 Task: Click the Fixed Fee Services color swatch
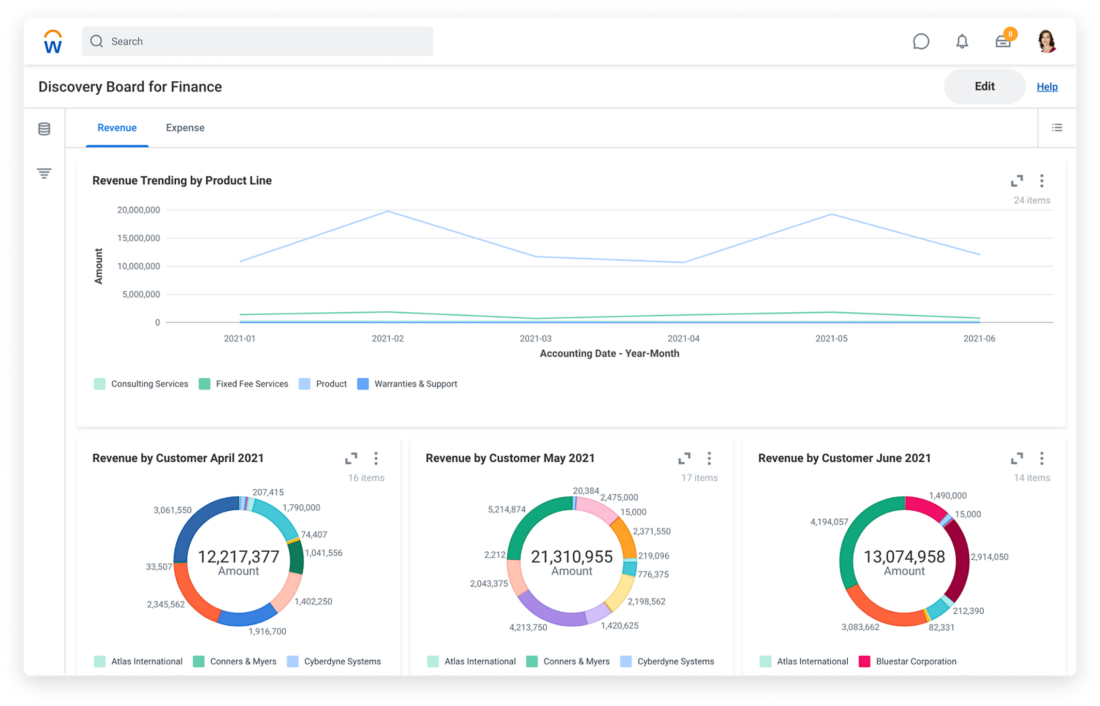click(203, 383)
